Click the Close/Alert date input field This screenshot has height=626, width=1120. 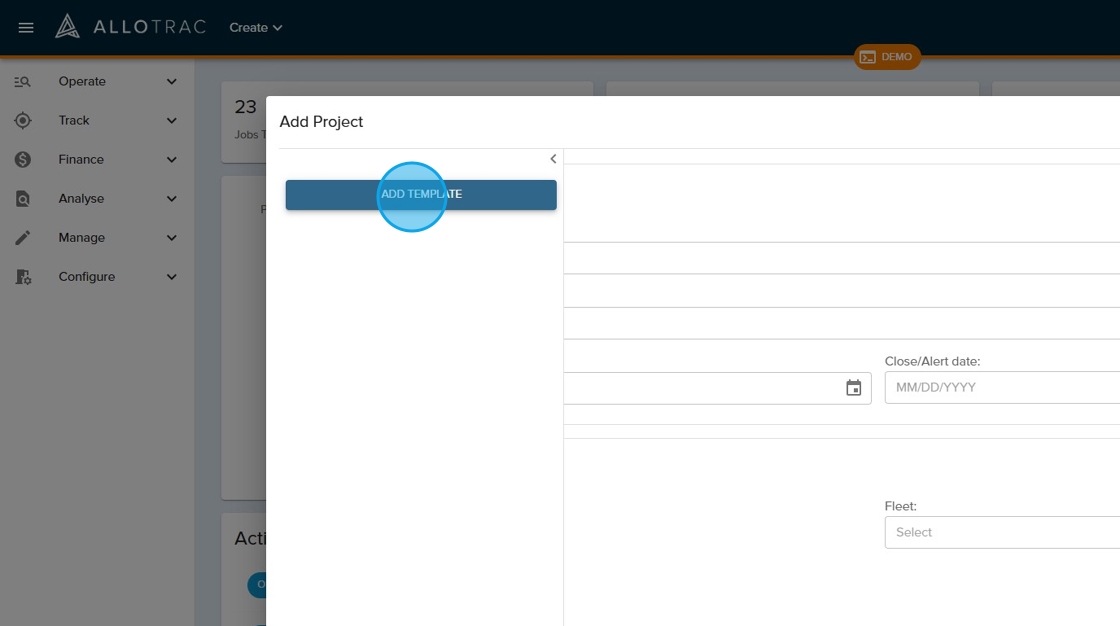(x=1001, y=388)
